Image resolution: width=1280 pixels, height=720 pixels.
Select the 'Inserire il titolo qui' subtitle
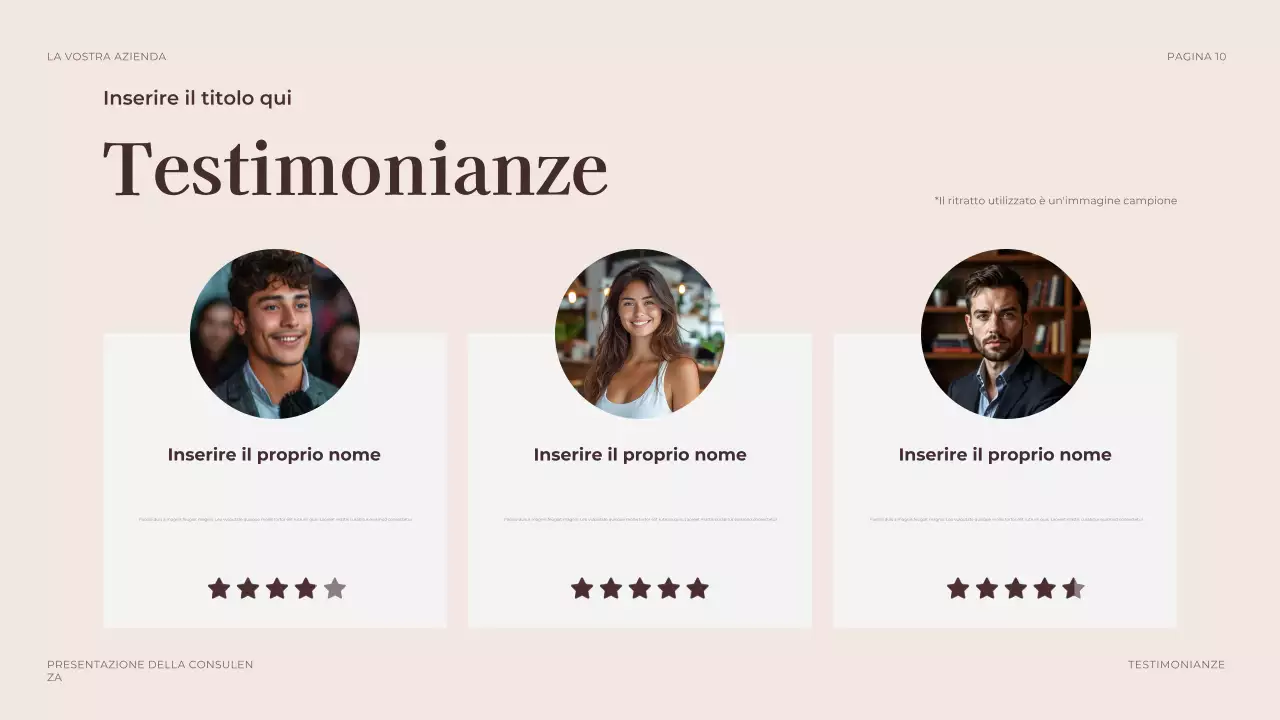198,98
